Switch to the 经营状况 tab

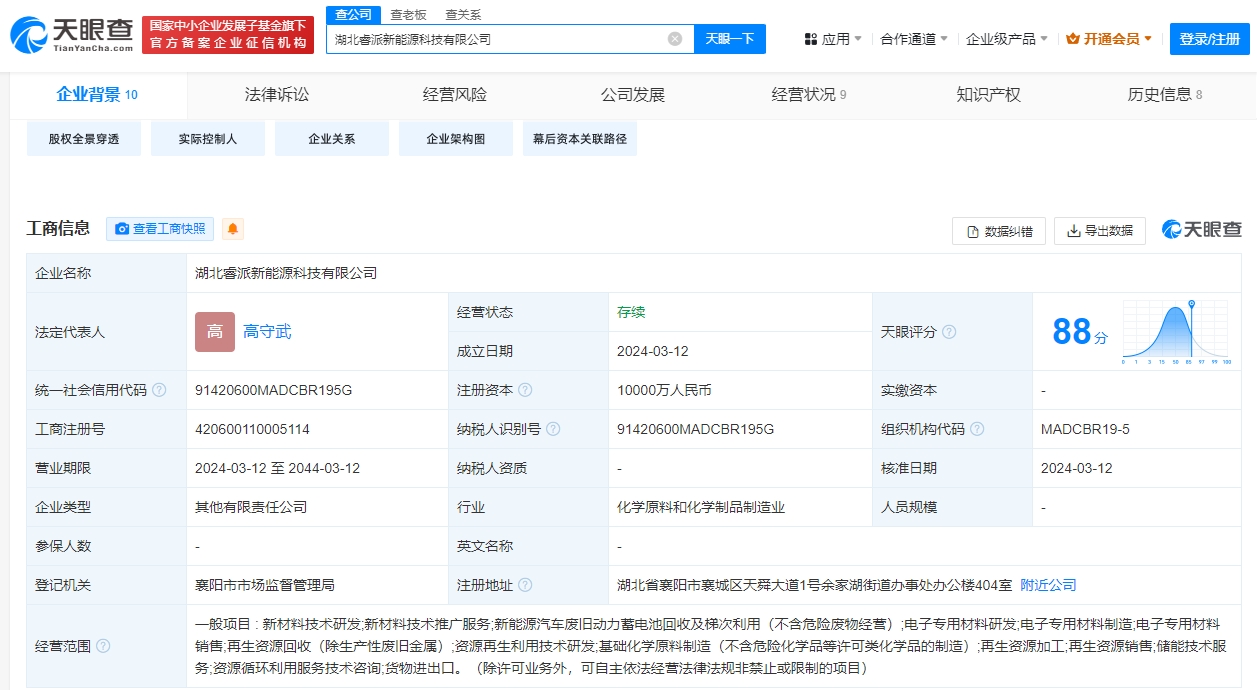[x=809, y=95]
